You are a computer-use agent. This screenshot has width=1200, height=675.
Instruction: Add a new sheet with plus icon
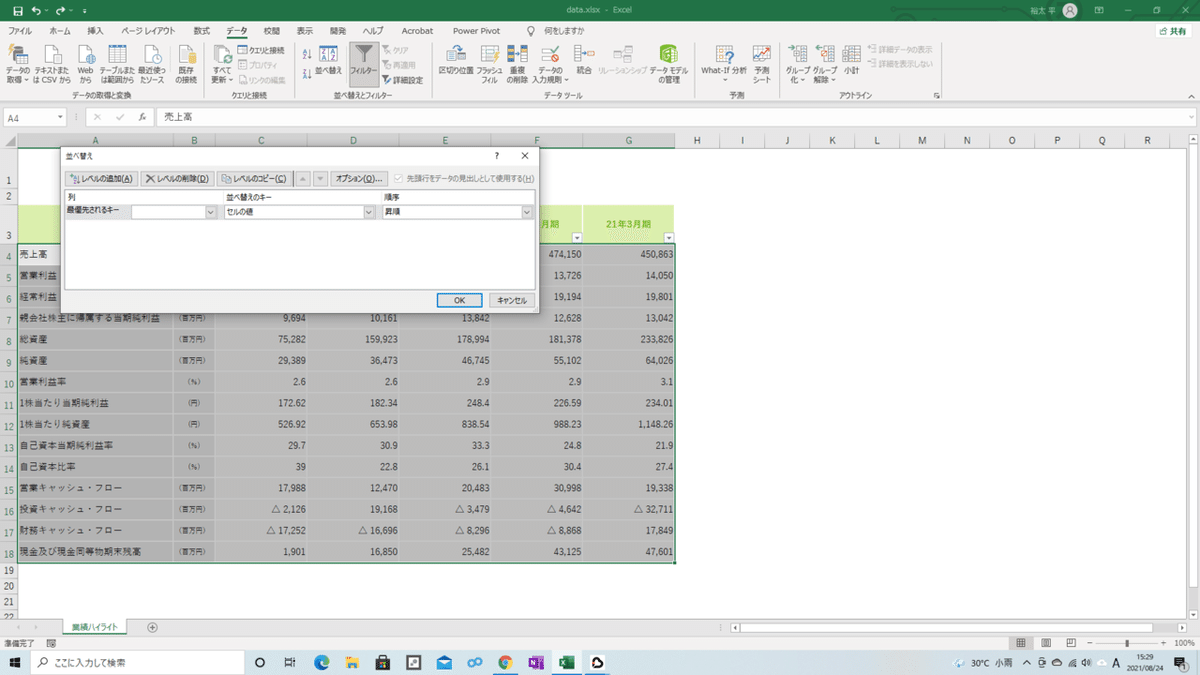pyautogui.click(x=152, y=627)
